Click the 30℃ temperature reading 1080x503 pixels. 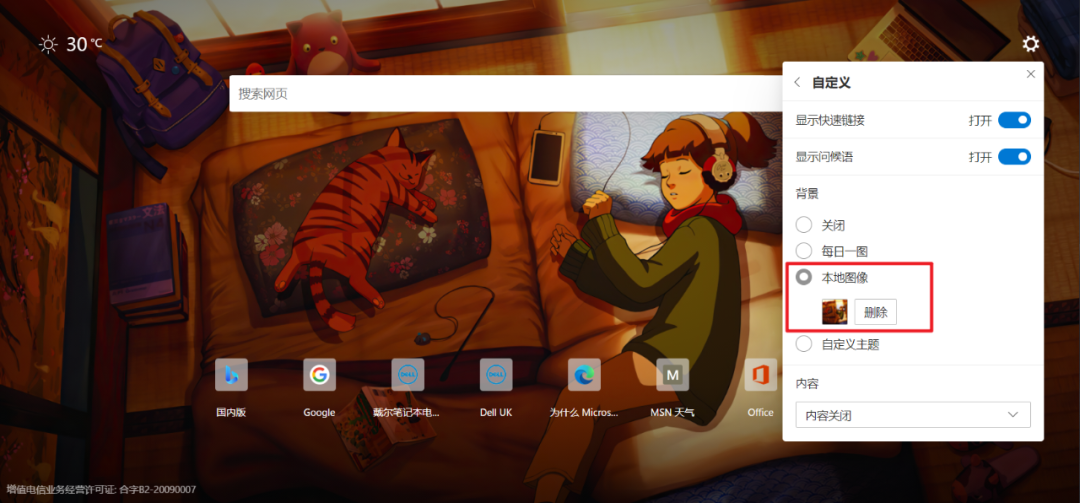84,45
